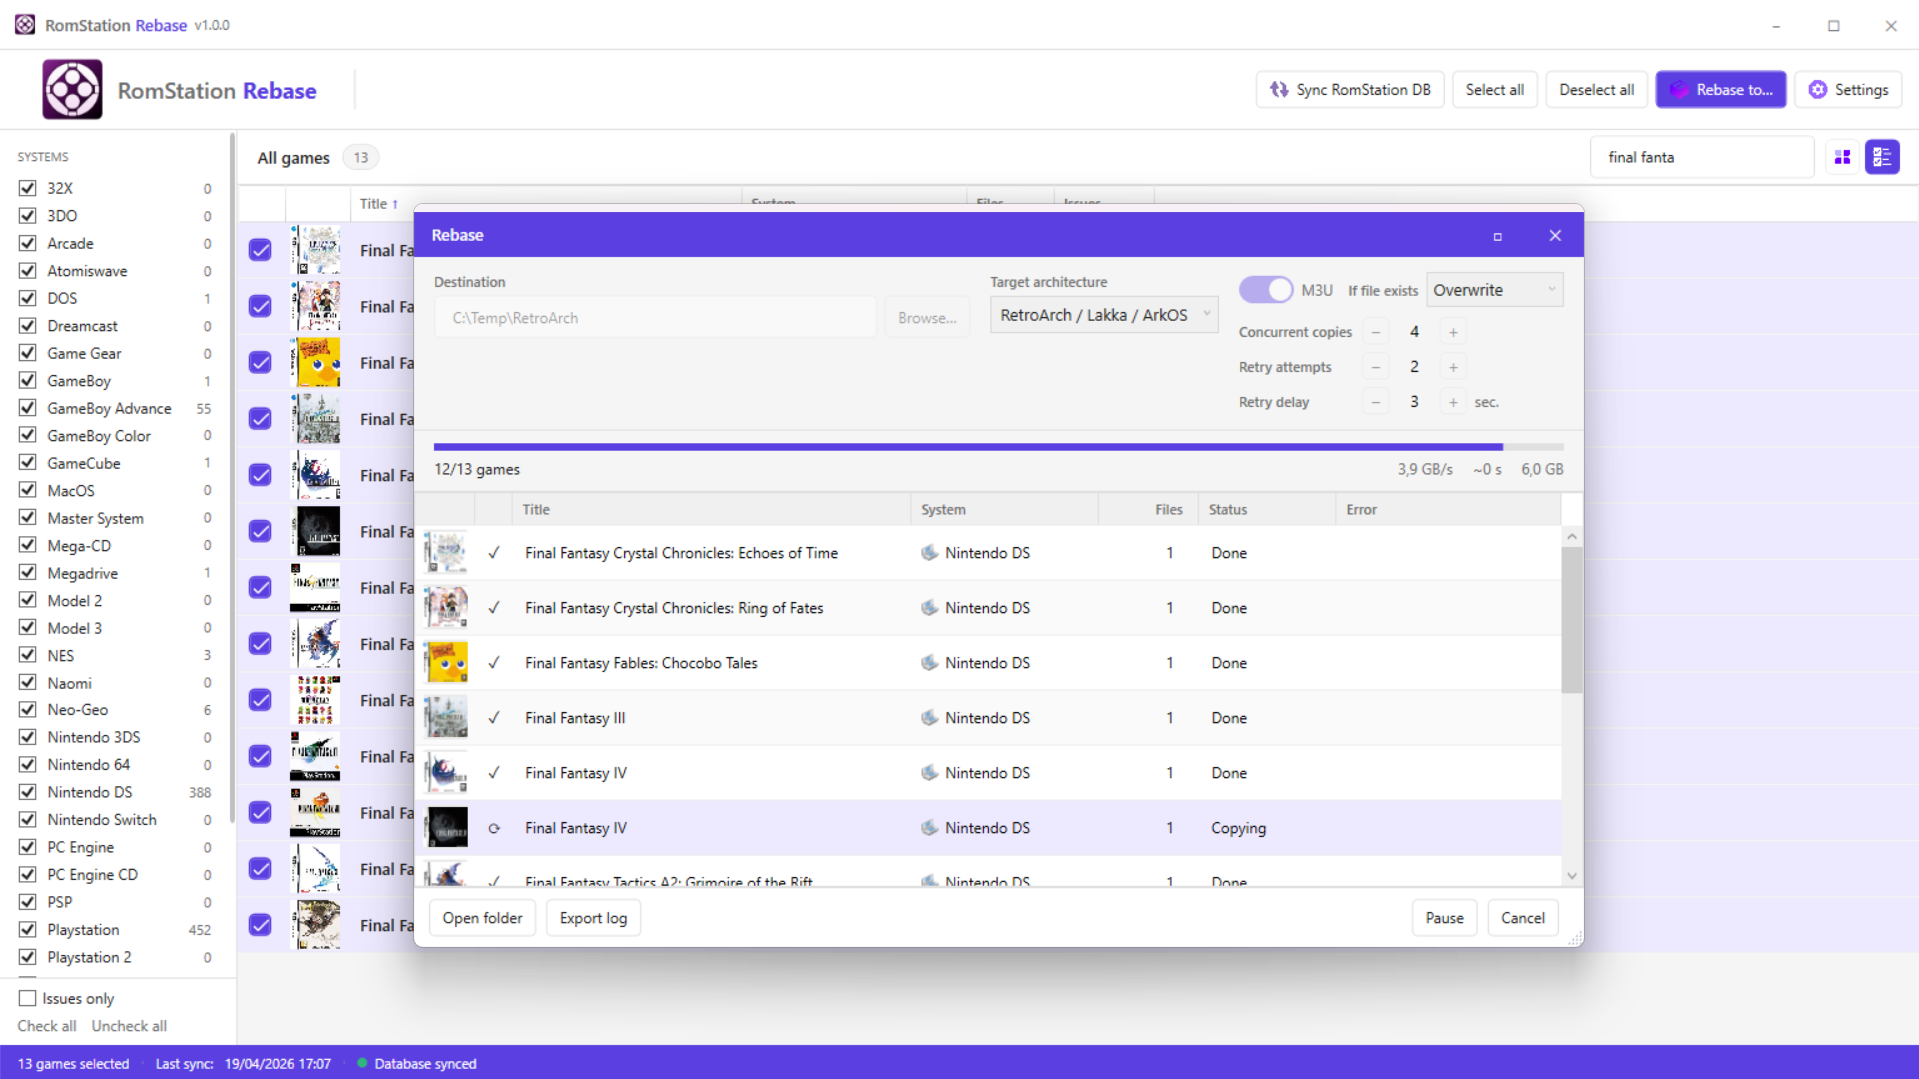Toggle the M3U switch
The image size is (1919, 1079).
[x=1266, y=290]
